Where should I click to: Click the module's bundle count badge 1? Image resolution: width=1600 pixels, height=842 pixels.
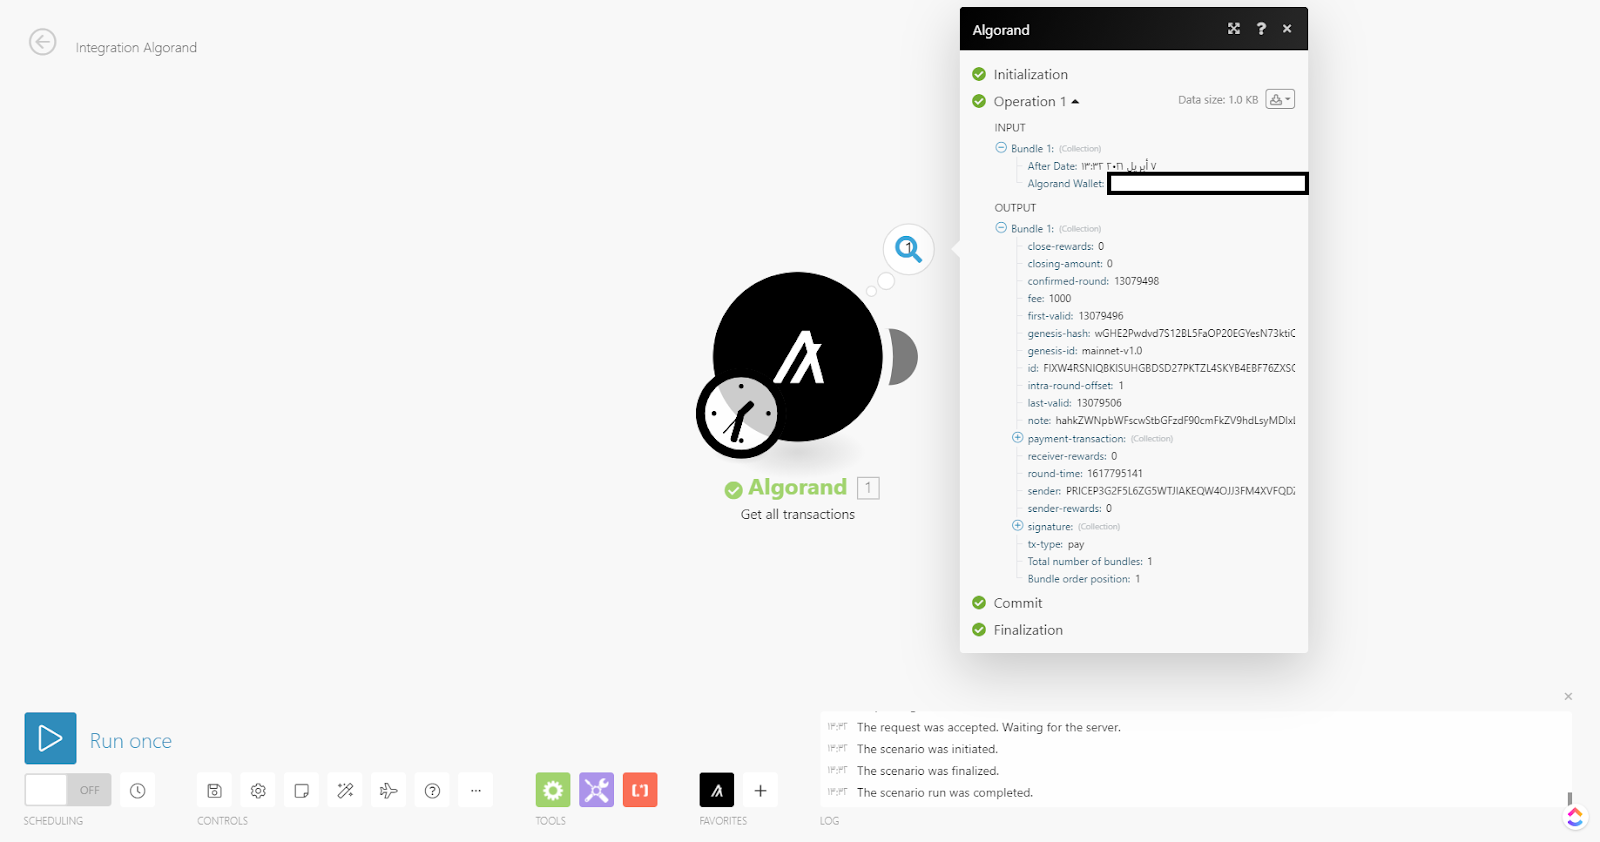tap(868, 488)
